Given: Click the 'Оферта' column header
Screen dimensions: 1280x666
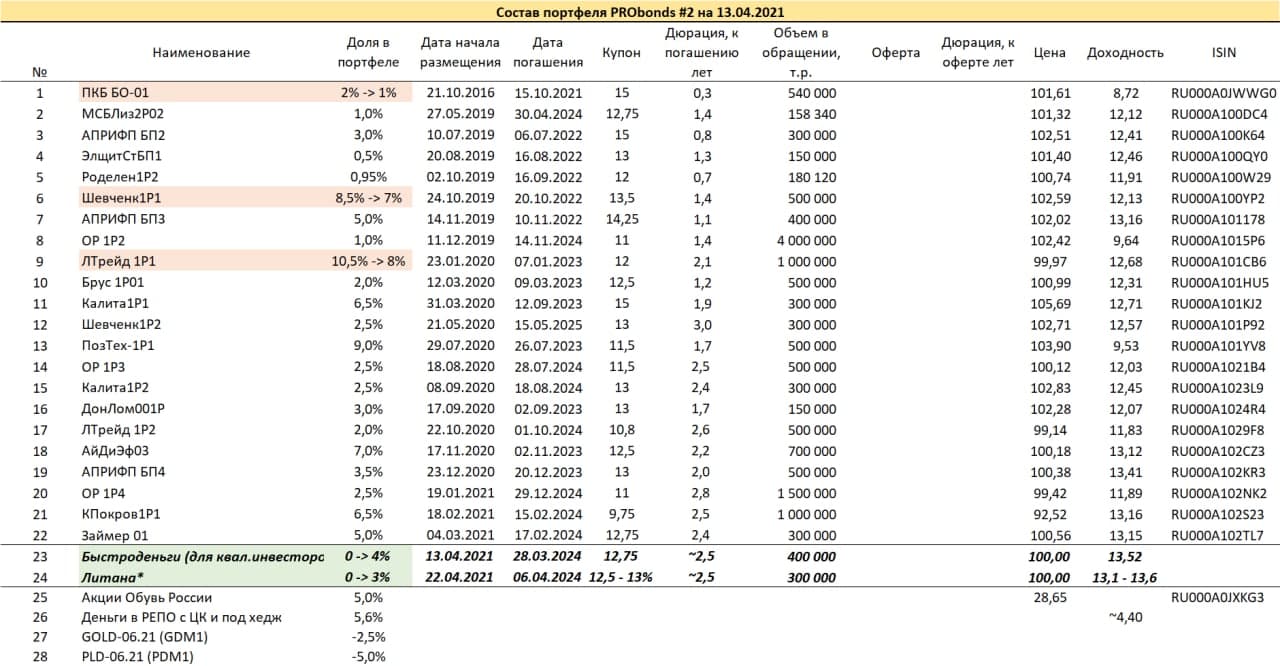Looking at the screenshot, I should 895,53.
